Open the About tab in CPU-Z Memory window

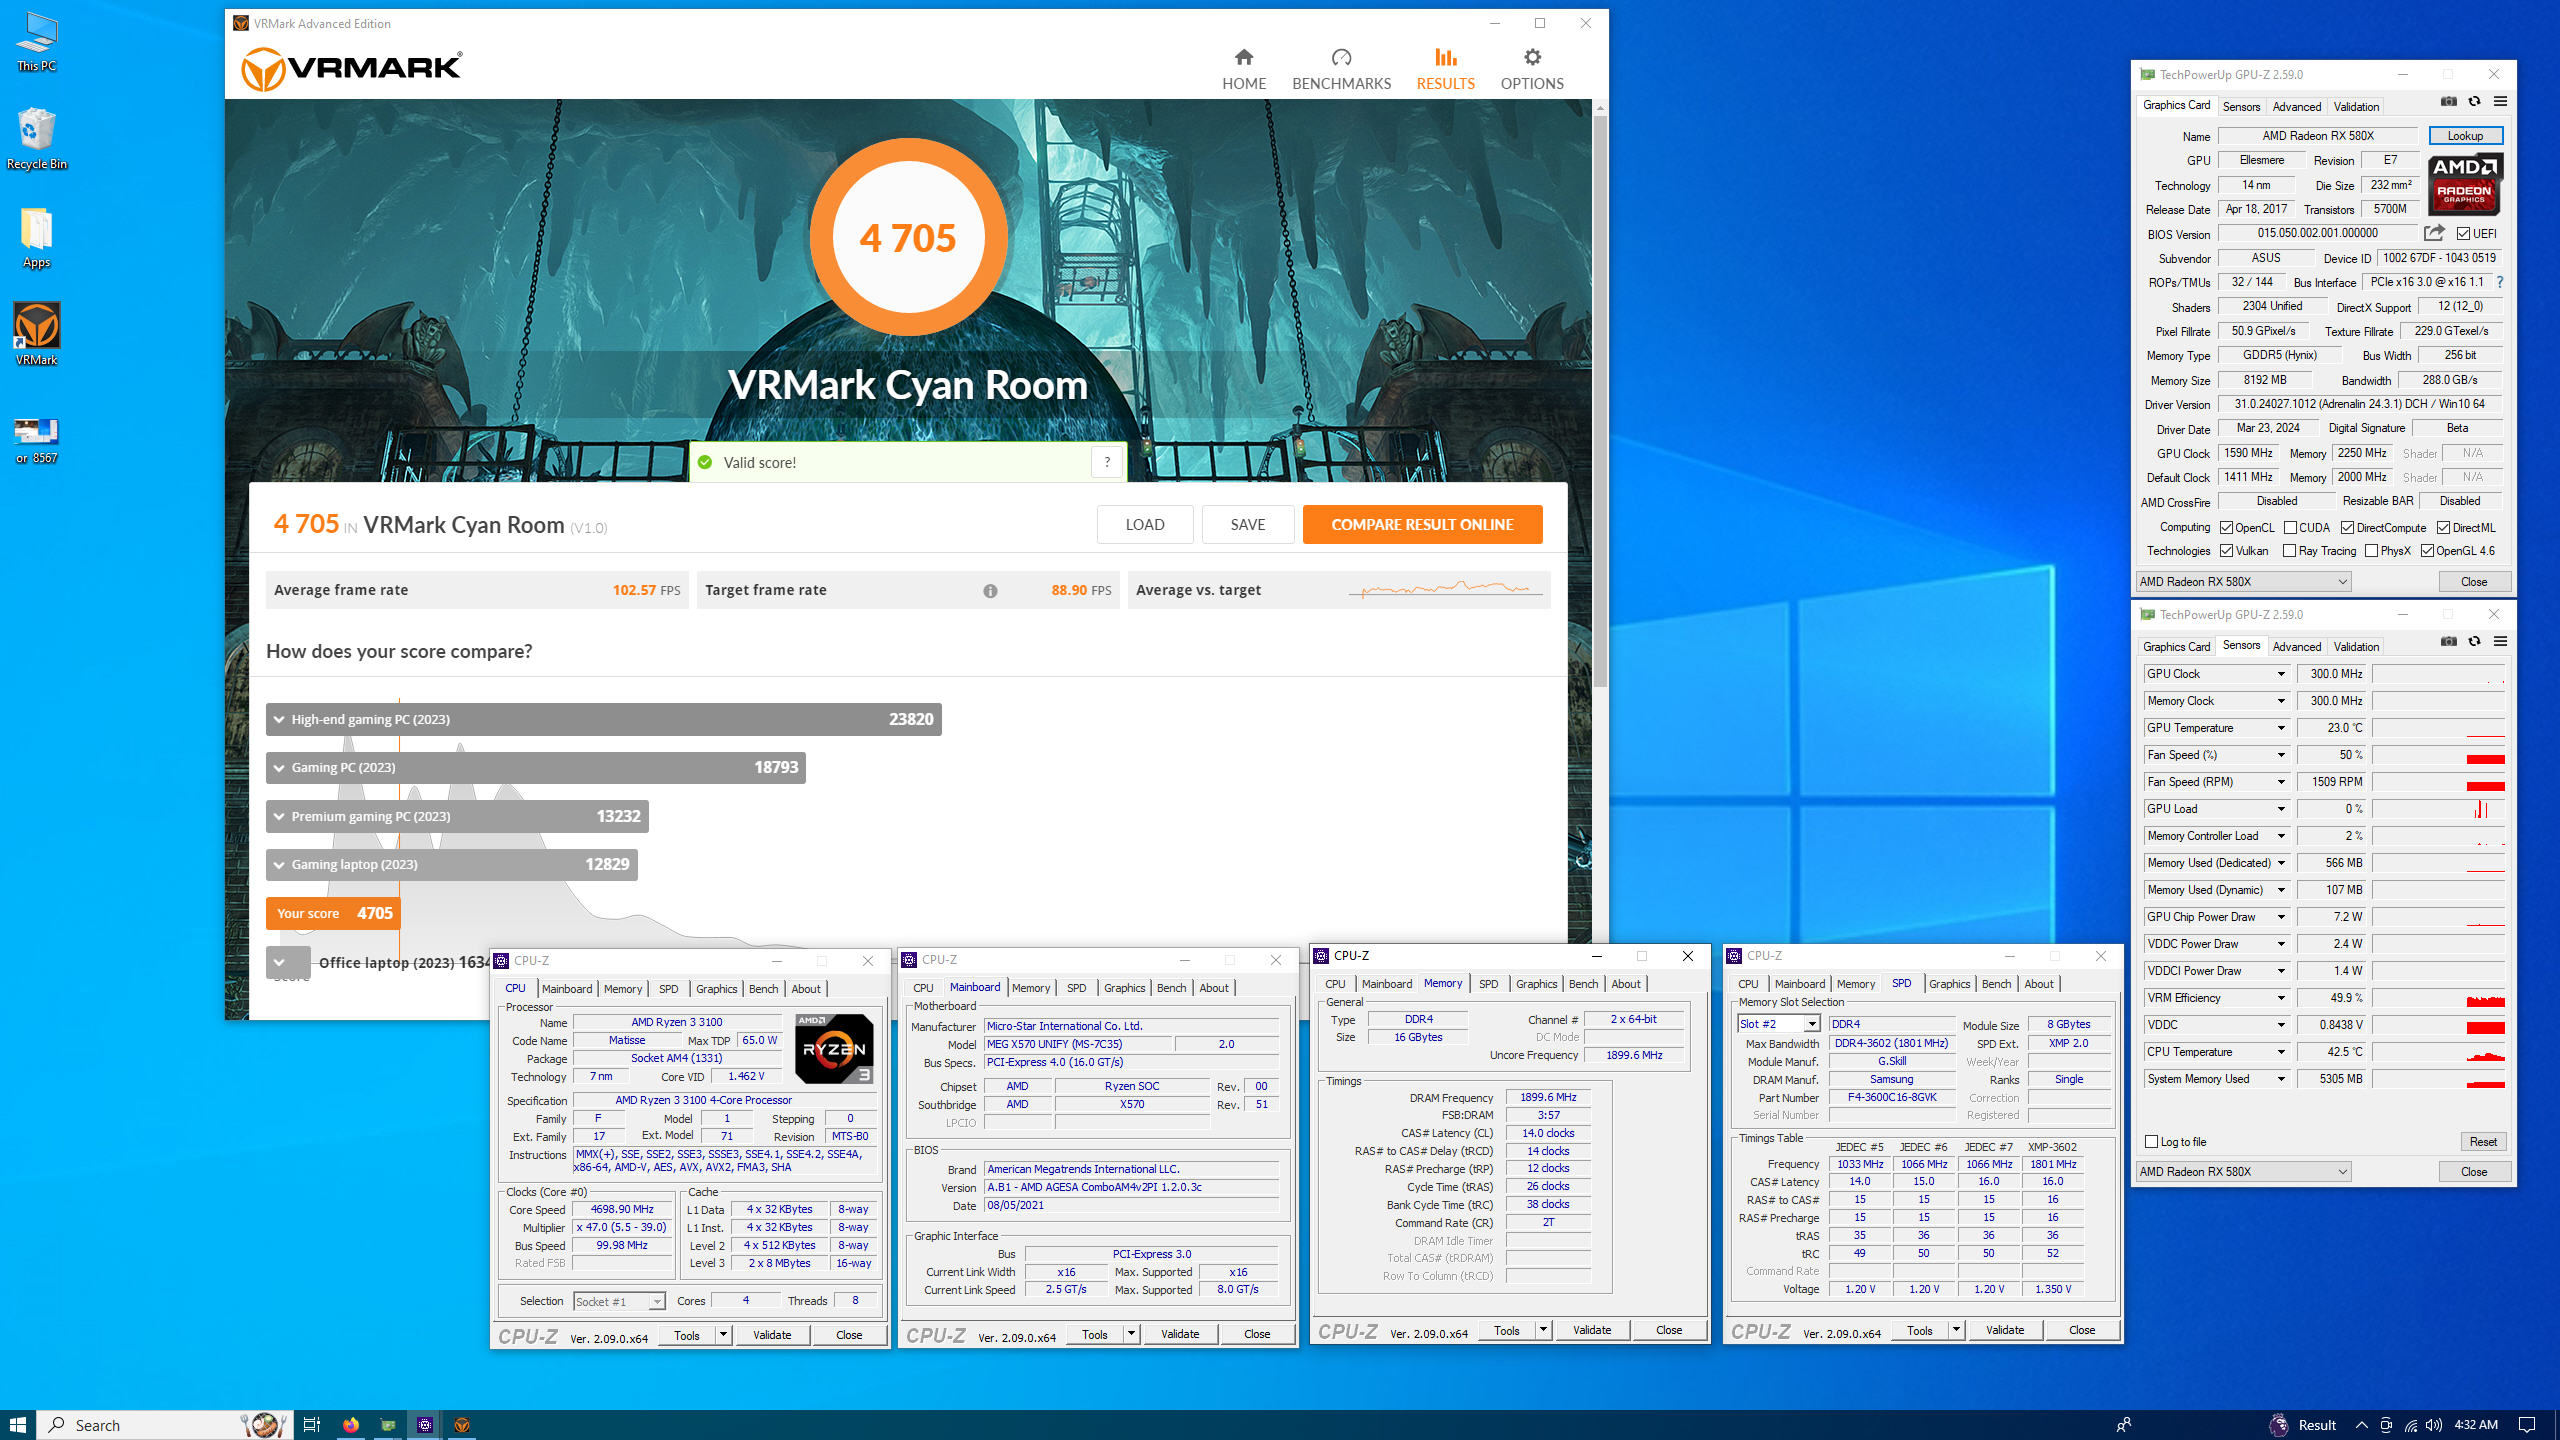pyautogui.click(x=1625, y=984)
